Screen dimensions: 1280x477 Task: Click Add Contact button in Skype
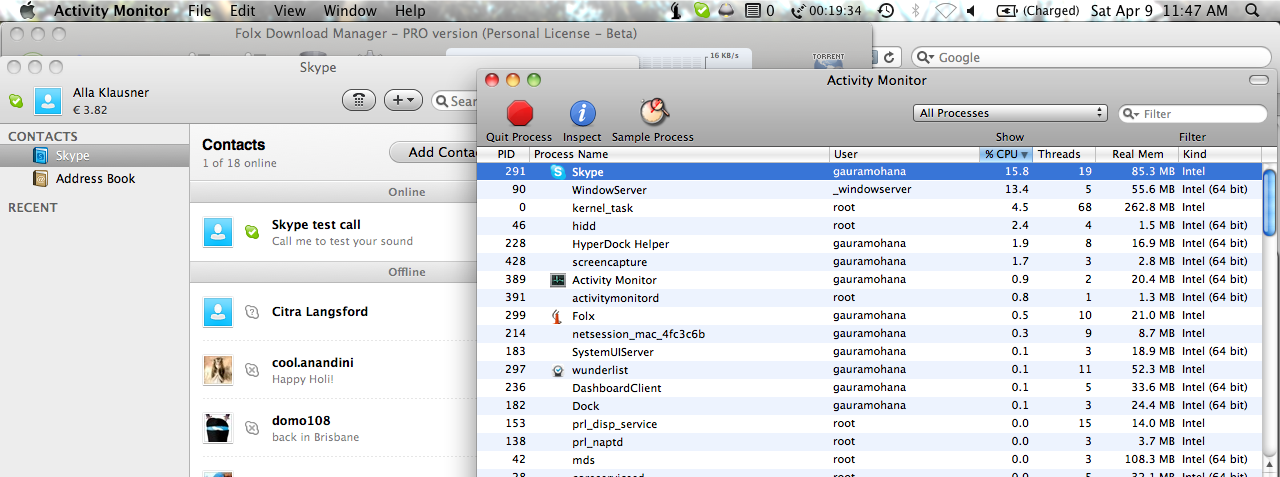(433, 152)
